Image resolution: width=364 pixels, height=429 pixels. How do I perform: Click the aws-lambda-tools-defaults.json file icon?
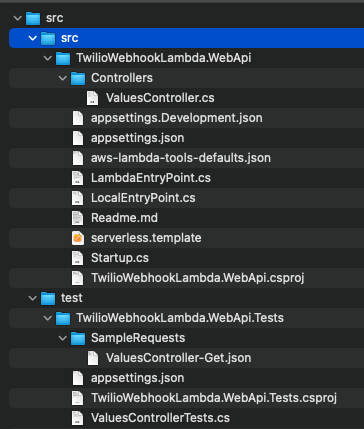78,158
